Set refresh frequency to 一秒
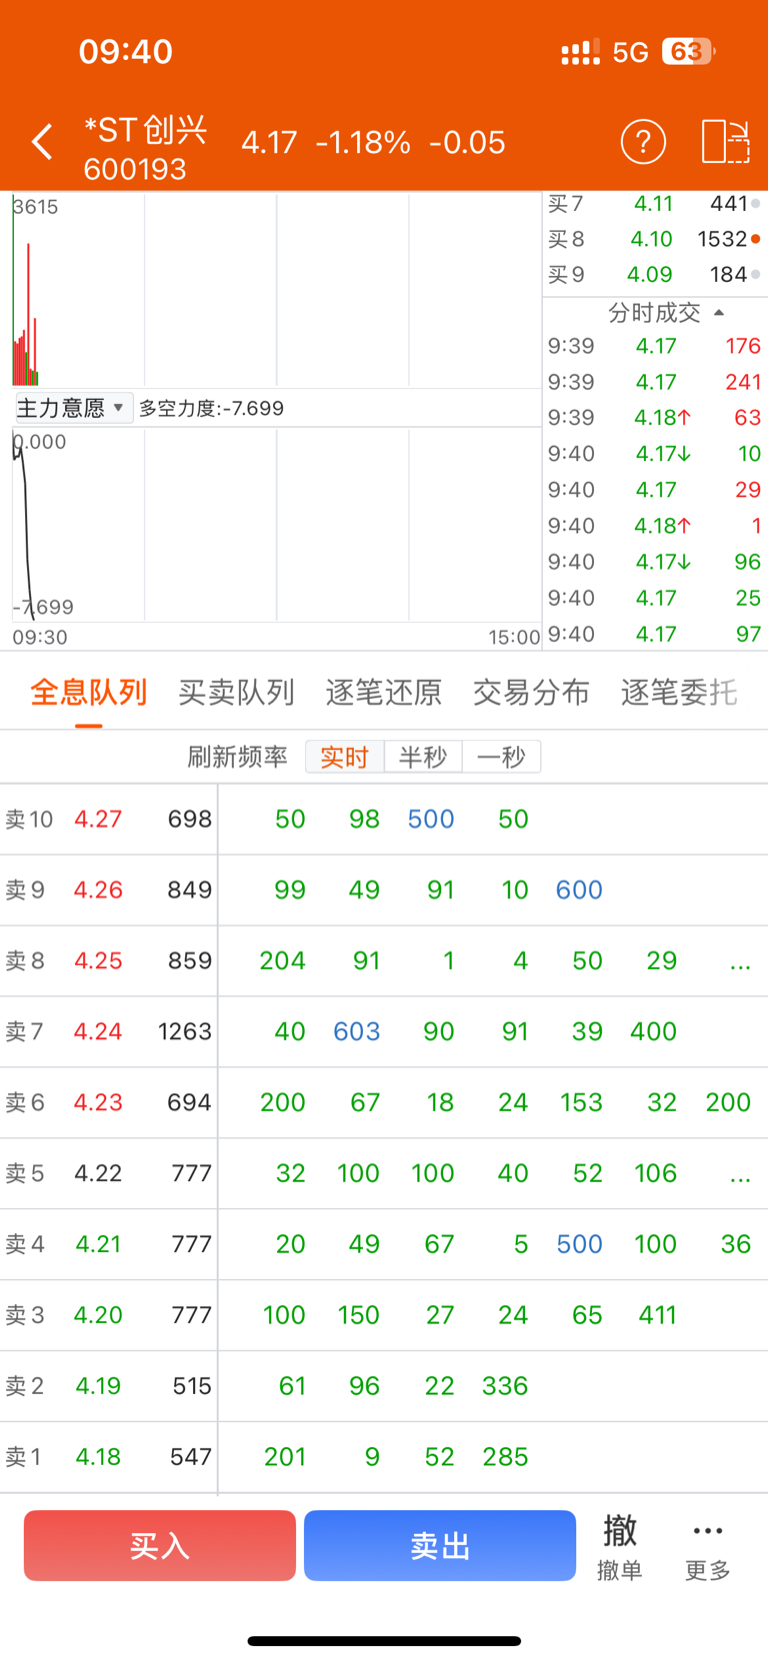 [x=501, y=757]
